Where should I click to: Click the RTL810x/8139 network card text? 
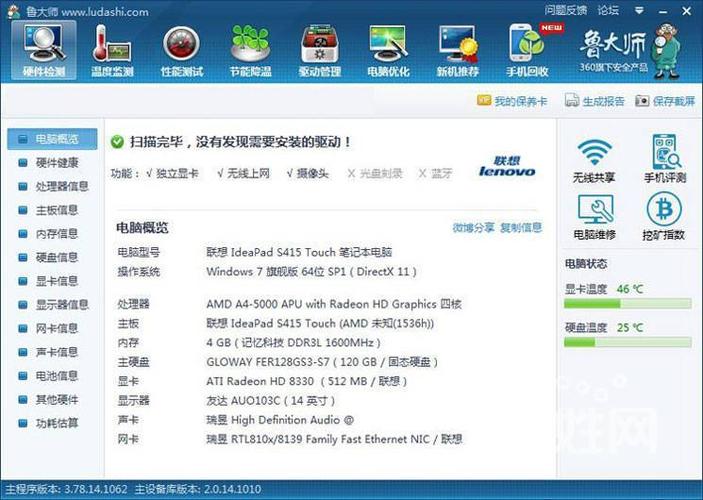(334, 439)
